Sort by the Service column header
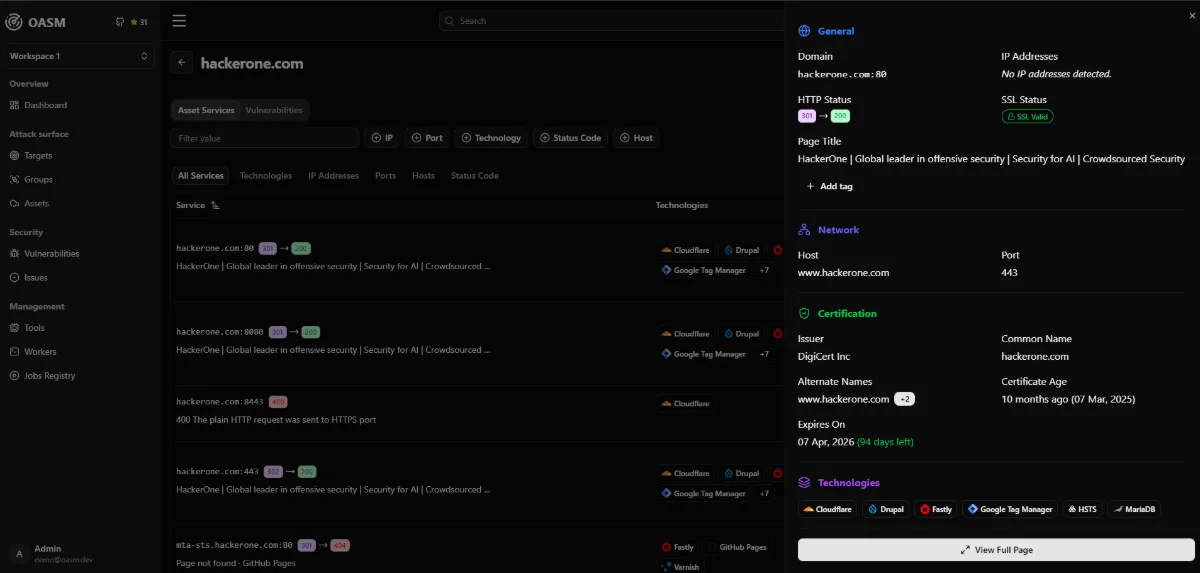 (x=197, y=205)
